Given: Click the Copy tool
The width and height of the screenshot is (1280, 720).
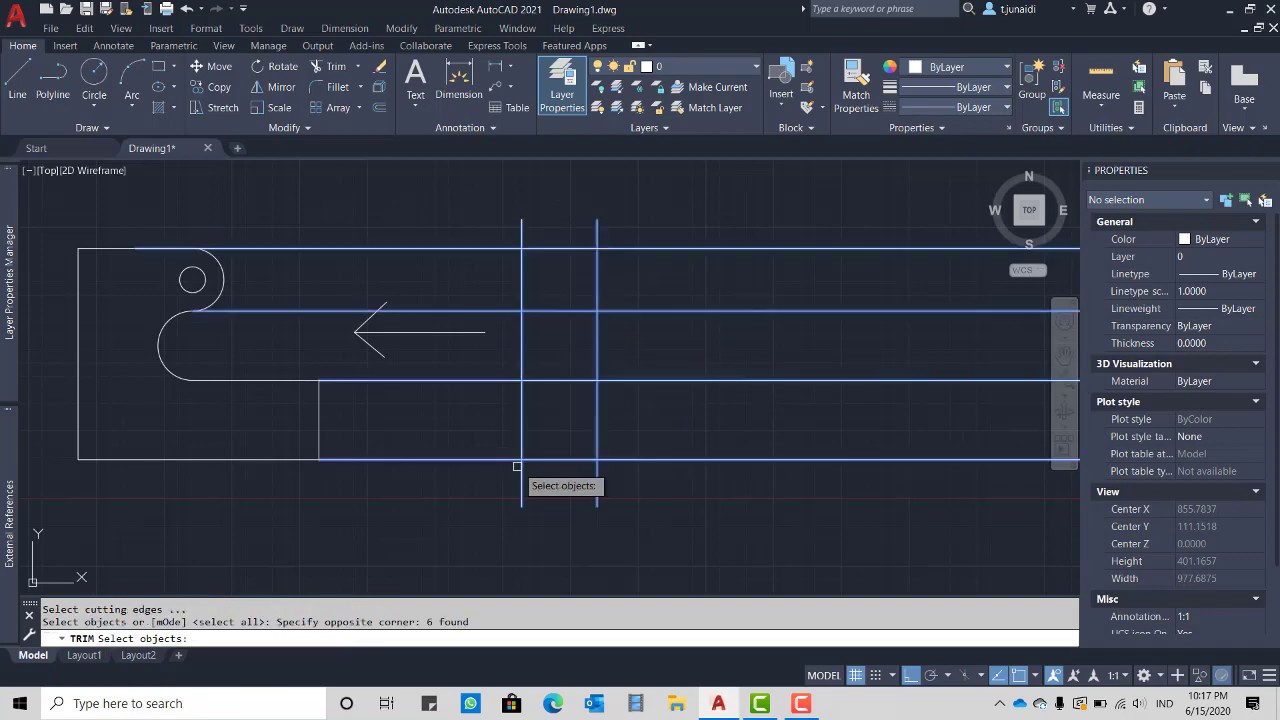Looking at the screenshot, I should [x=211, y=87].
